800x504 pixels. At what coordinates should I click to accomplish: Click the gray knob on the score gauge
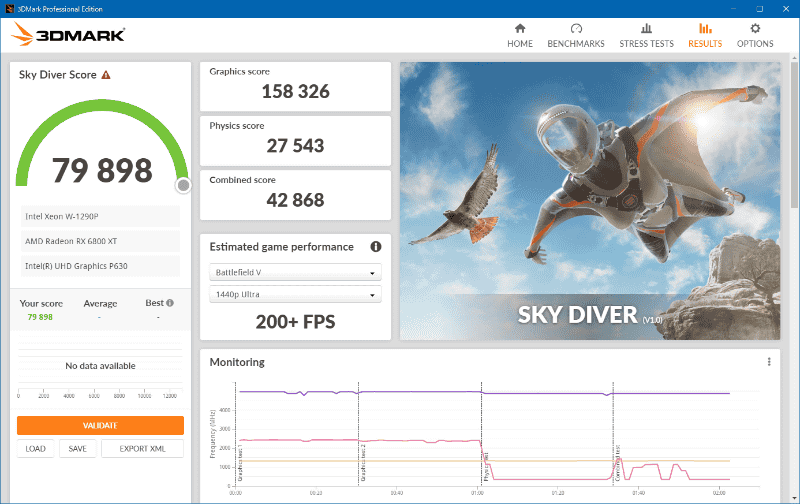(183, 186)
